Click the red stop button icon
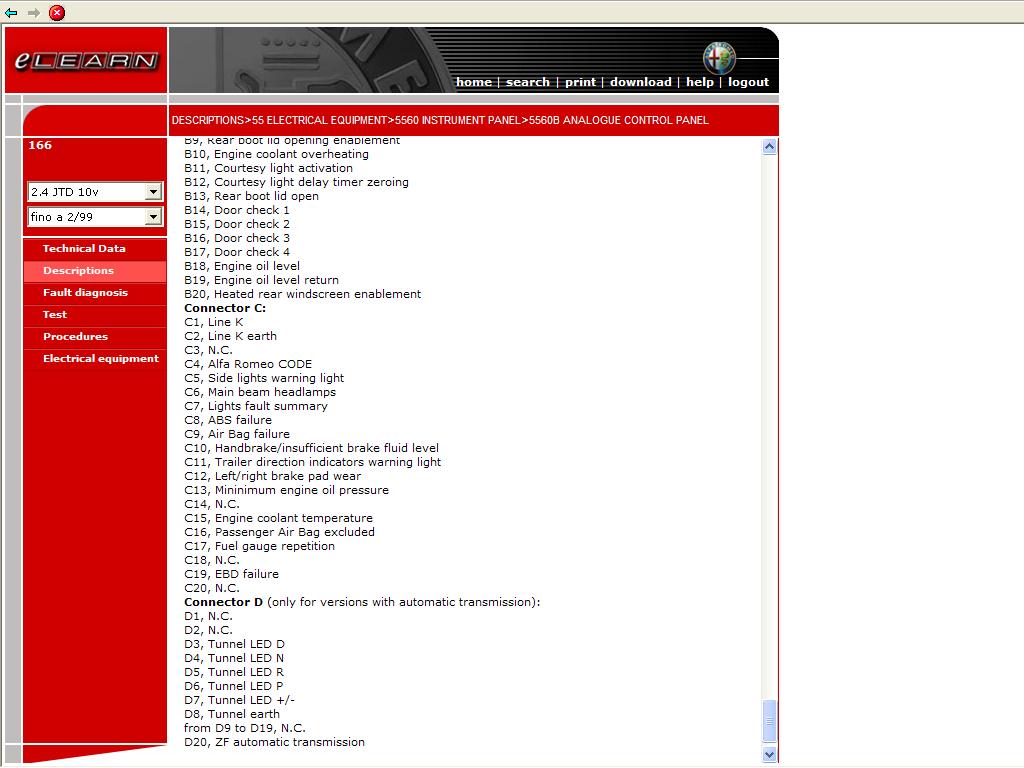This screenshot has height=768, width=1024. click(57, 13)
